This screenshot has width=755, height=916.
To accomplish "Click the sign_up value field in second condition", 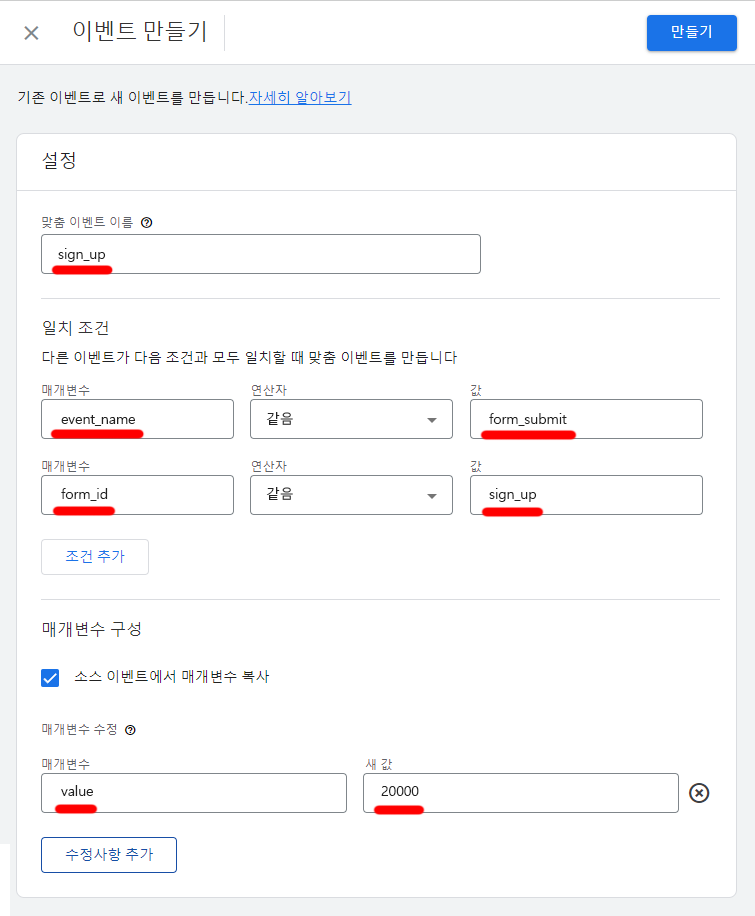I will pyautogui.click(x=586, y=495).
